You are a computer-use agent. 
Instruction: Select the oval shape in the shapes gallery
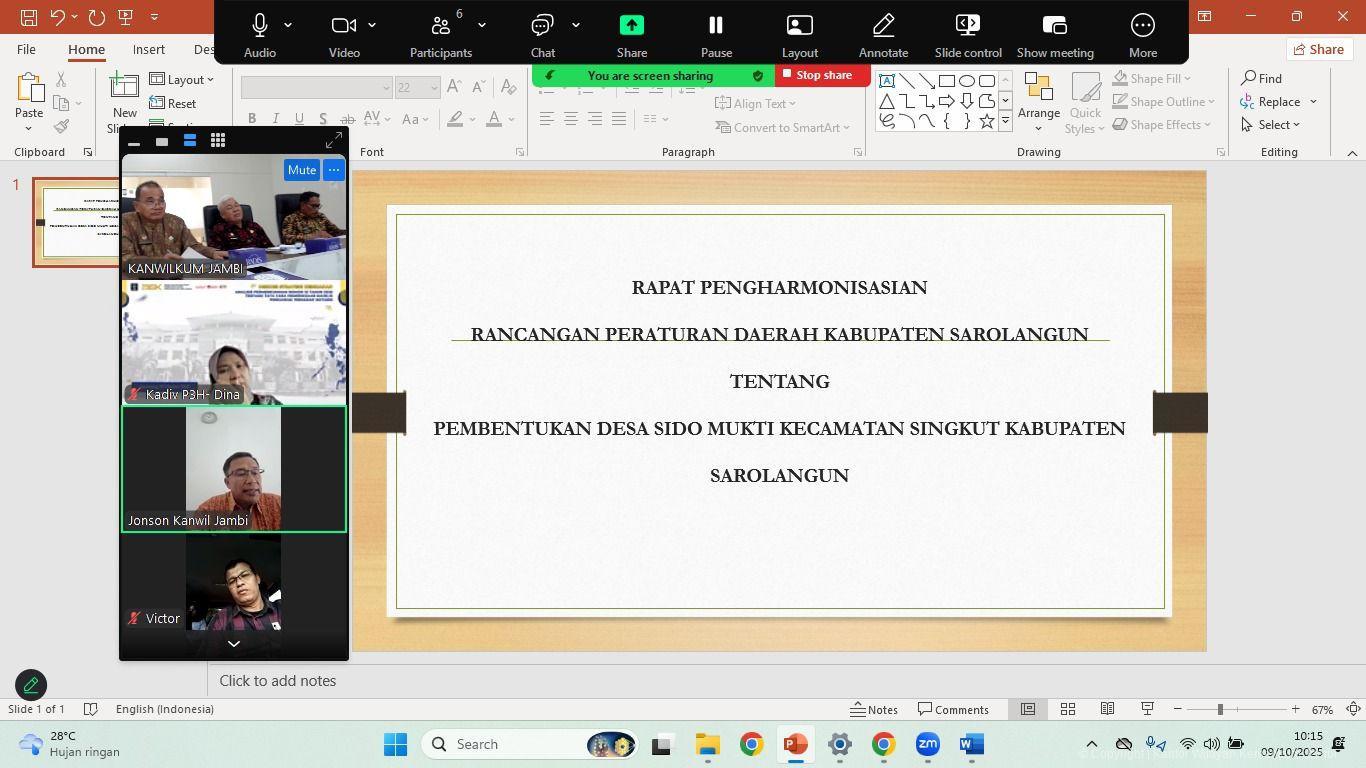point(966,80)
